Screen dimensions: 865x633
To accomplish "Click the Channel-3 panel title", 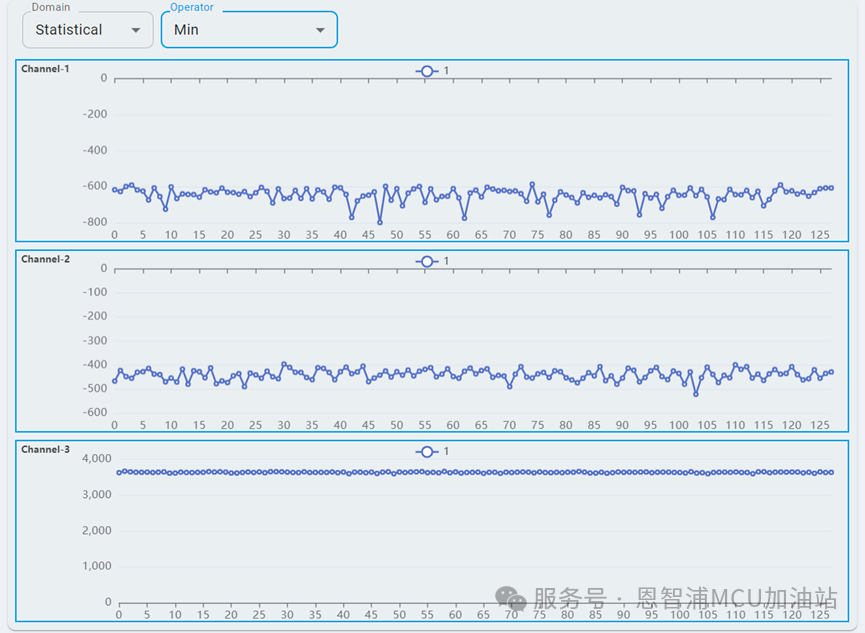I will click(45, 449).
